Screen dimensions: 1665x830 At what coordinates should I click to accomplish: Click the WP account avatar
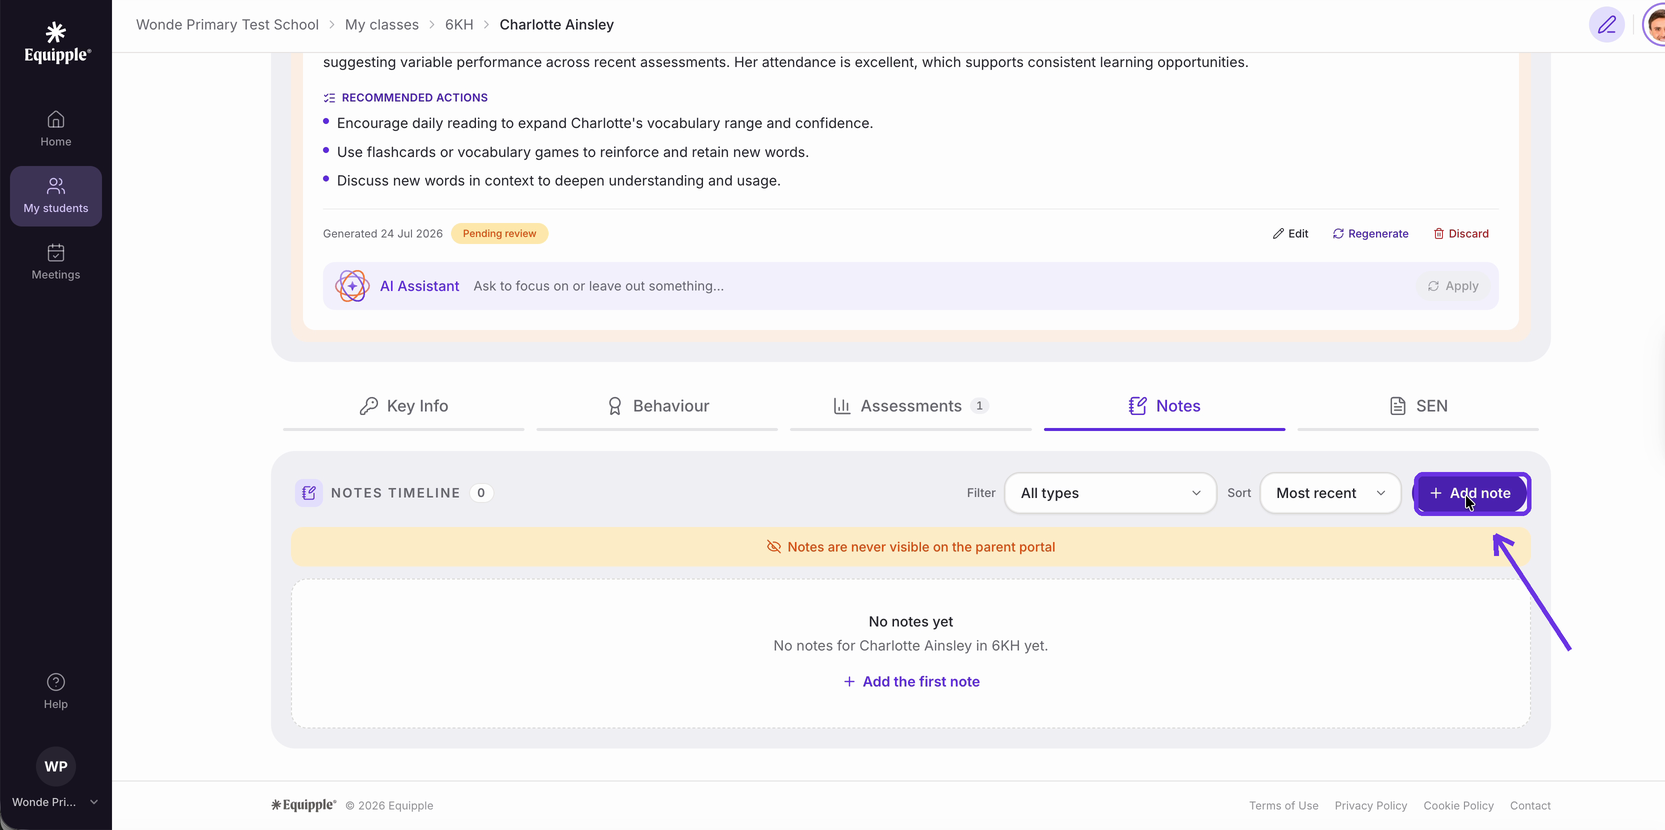point(56,767)
